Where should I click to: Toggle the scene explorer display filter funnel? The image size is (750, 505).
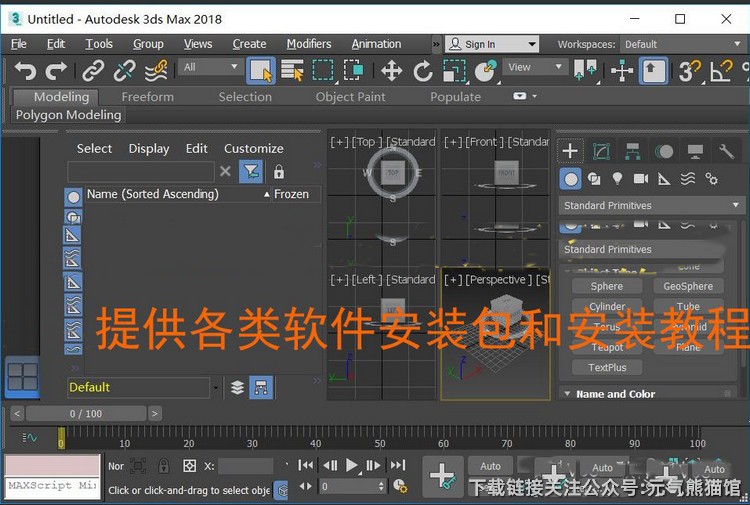click(x=251, y=172)
